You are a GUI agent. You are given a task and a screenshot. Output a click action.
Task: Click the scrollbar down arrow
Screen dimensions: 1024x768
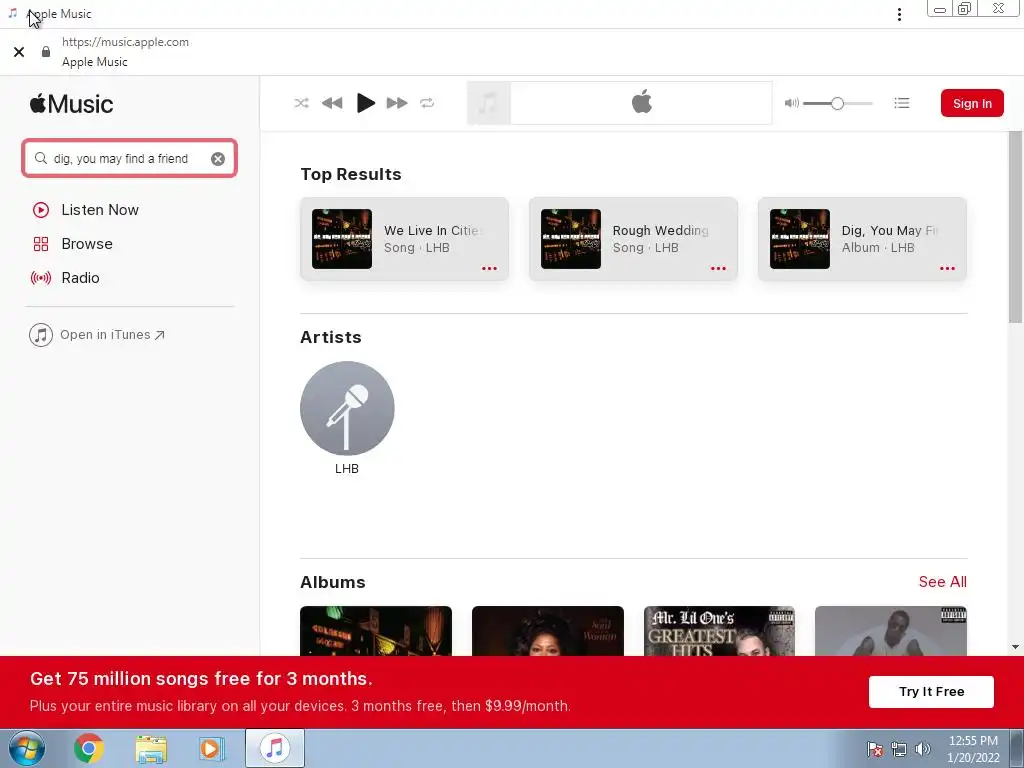pos(1015,647)
